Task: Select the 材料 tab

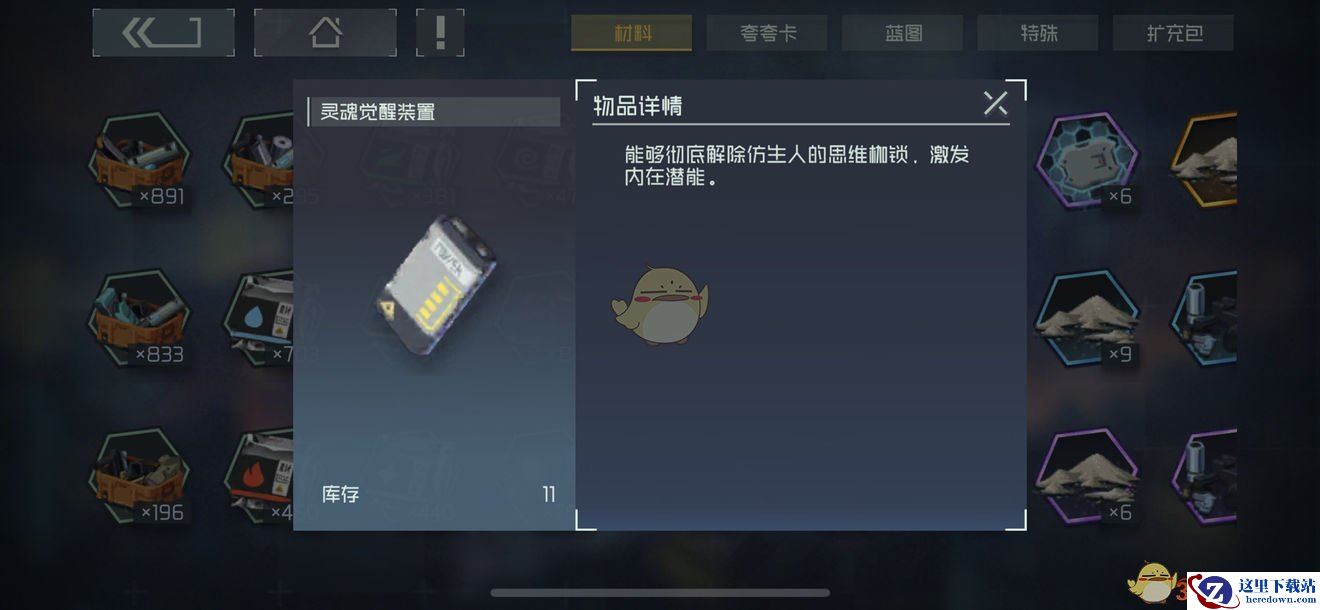Action: click(x=632, y=33)
